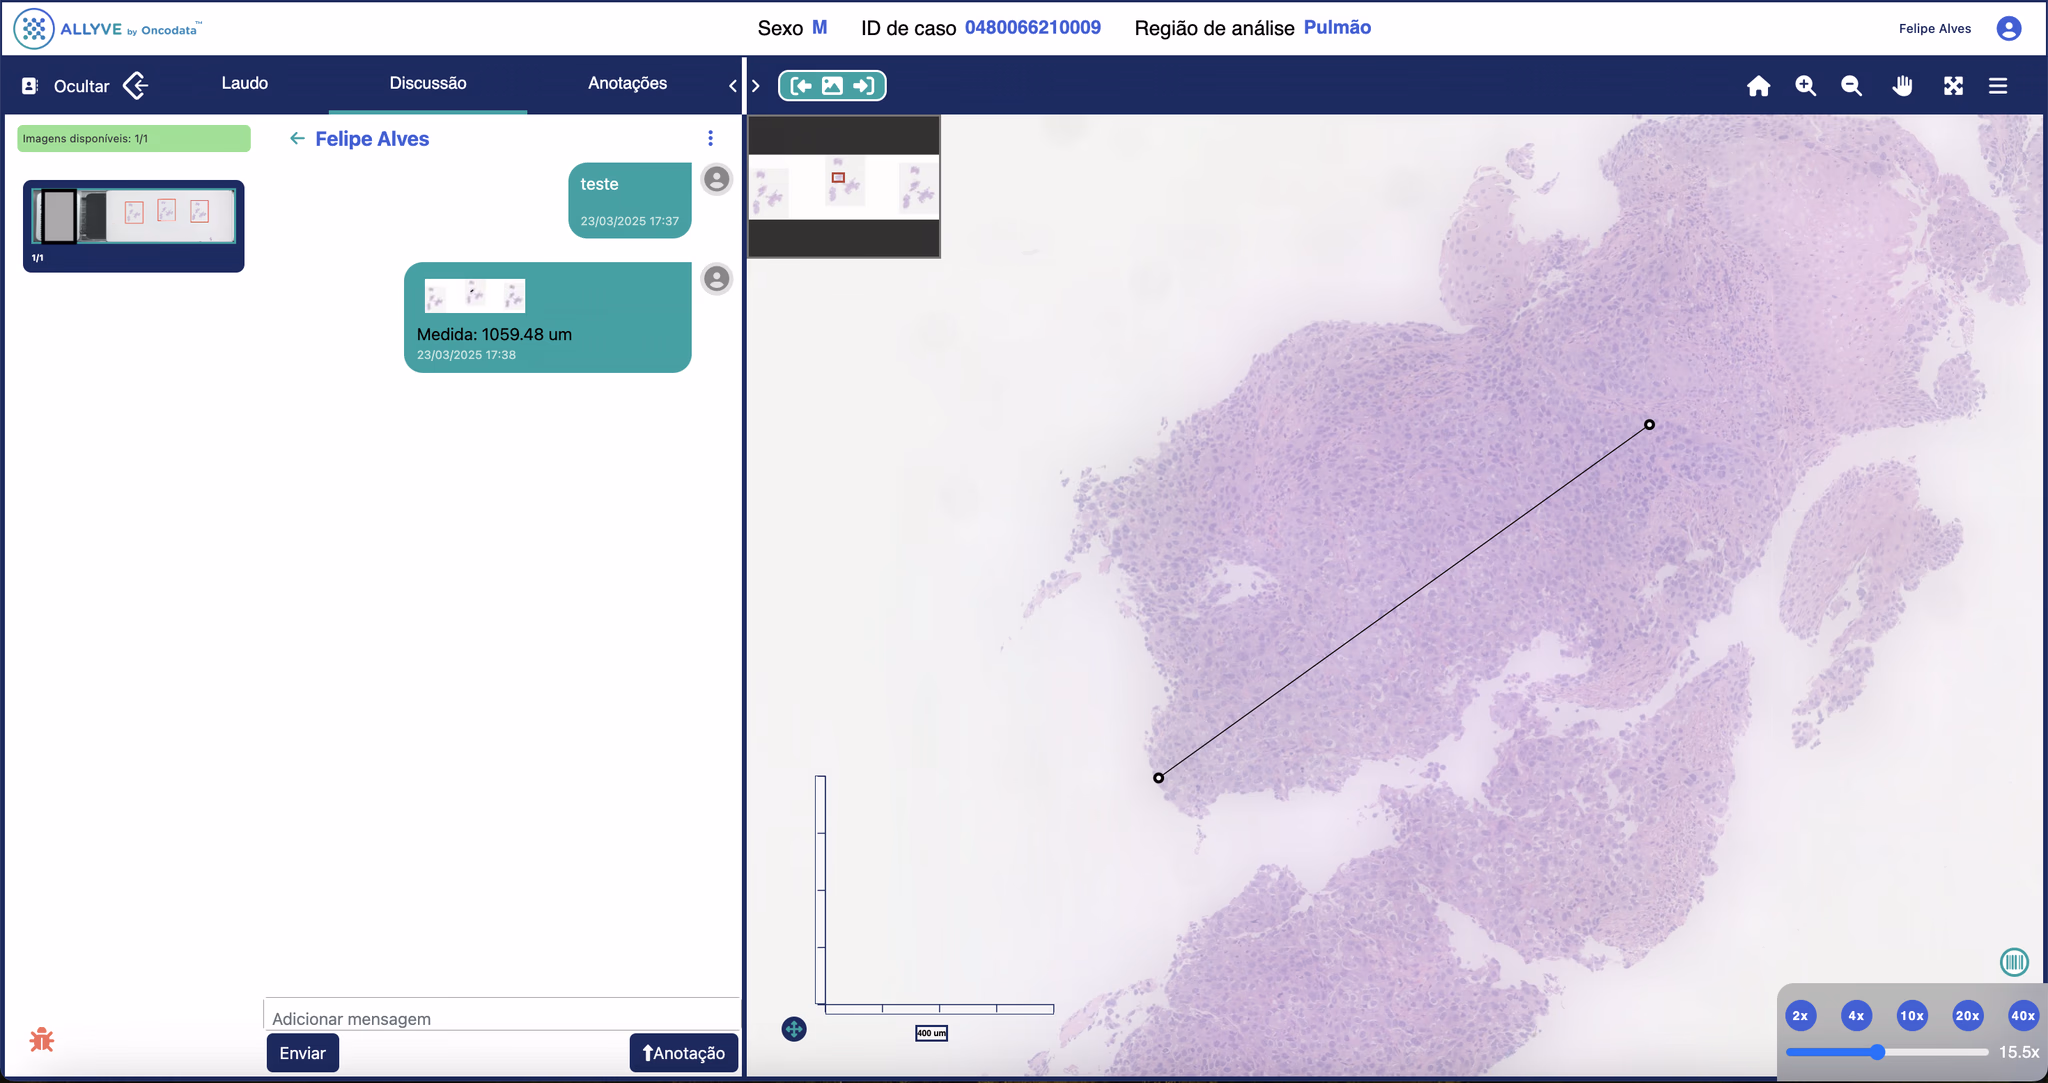Click the Anotação upload button
2048x1083 pixels.
[x=683, y=1053]
